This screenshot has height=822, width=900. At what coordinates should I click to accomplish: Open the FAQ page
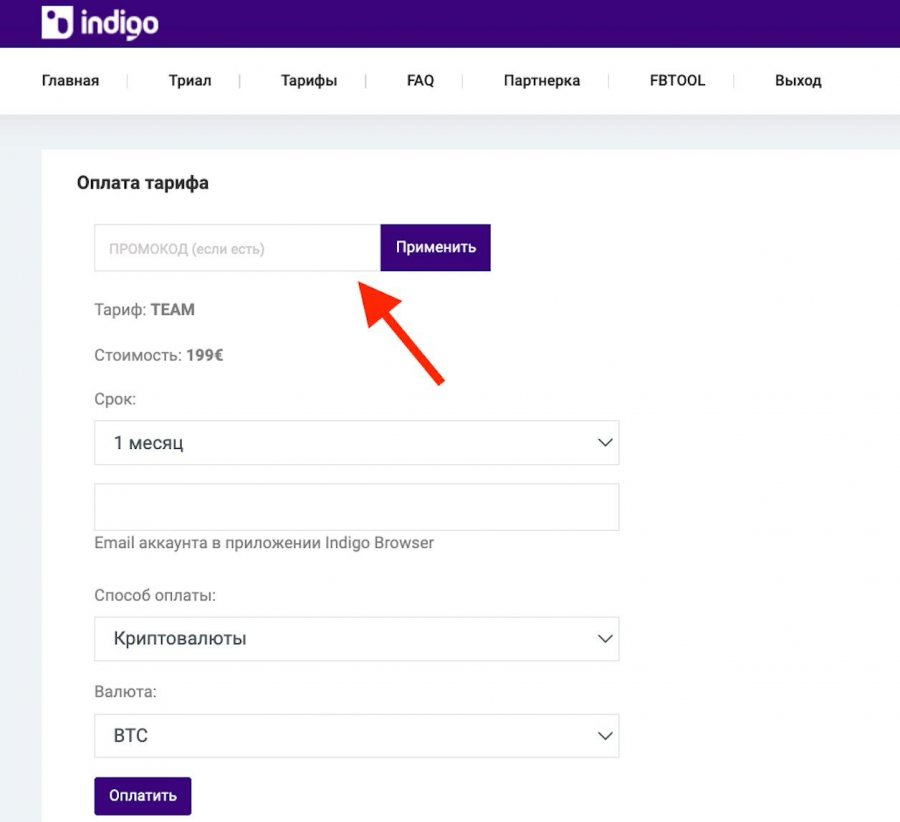420,80
